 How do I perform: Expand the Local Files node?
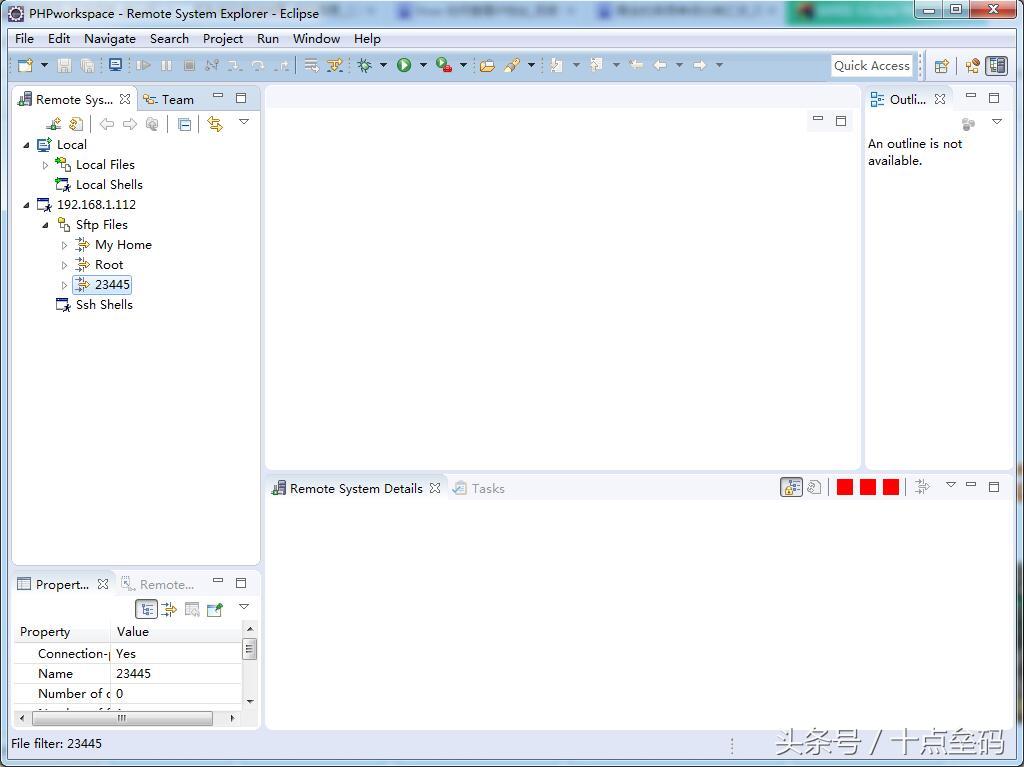pos(45,165)
